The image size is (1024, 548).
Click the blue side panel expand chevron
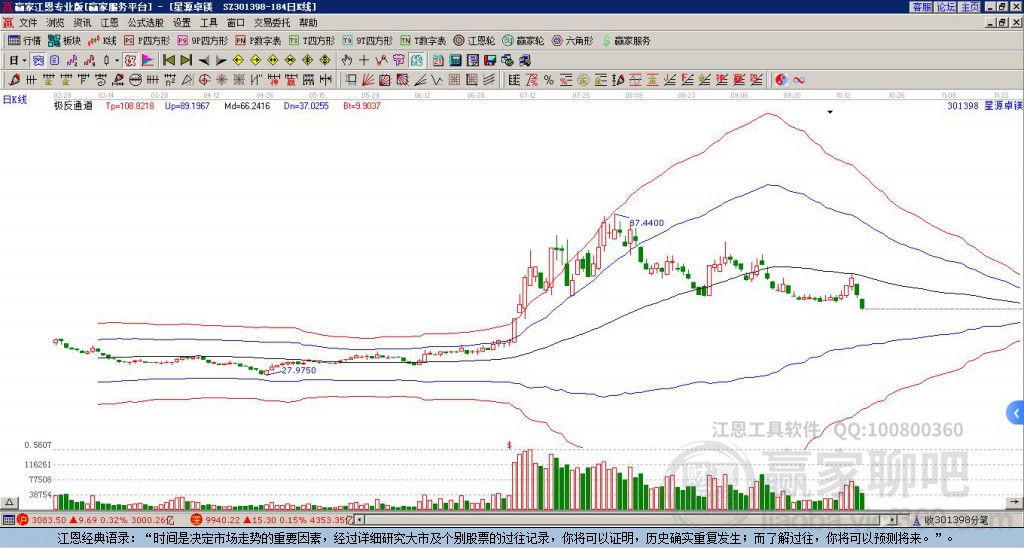(1016, 413)
